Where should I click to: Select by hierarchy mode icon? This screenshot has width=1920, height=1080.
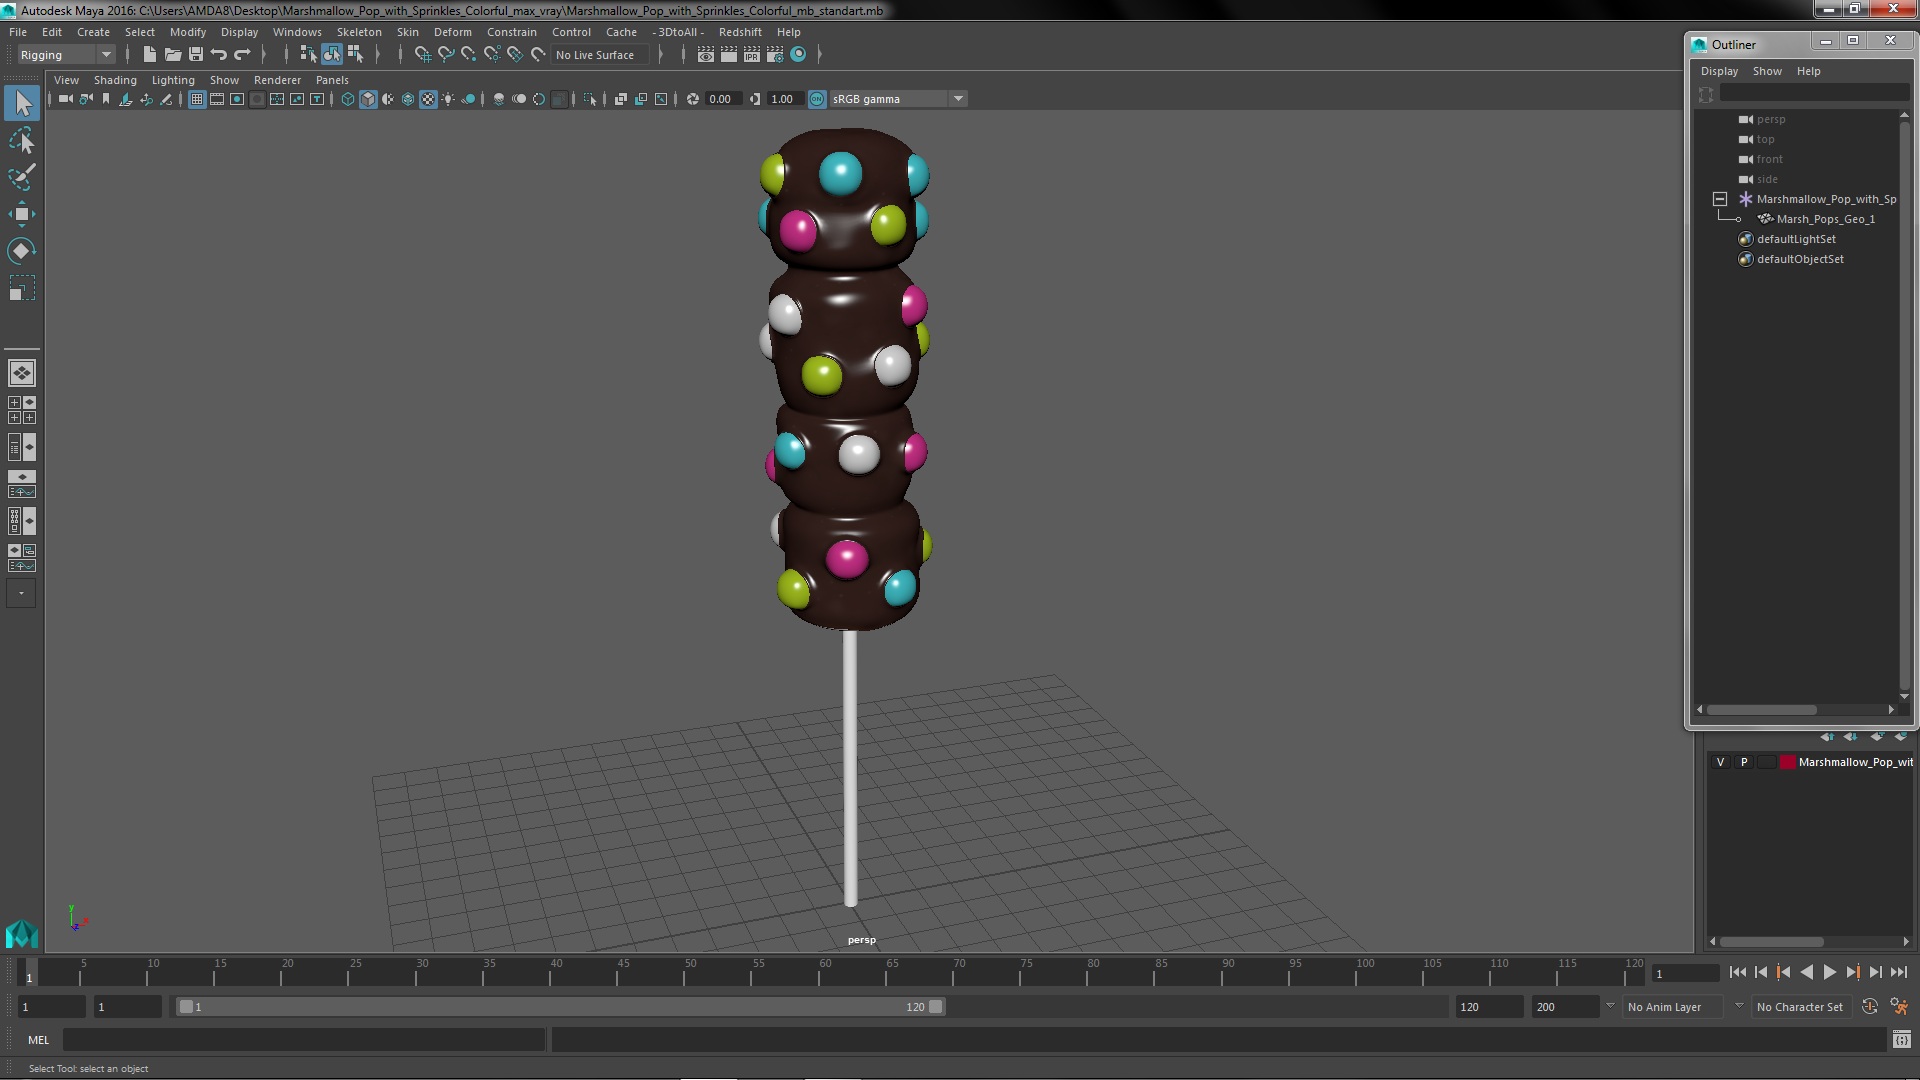pos(308,55)
